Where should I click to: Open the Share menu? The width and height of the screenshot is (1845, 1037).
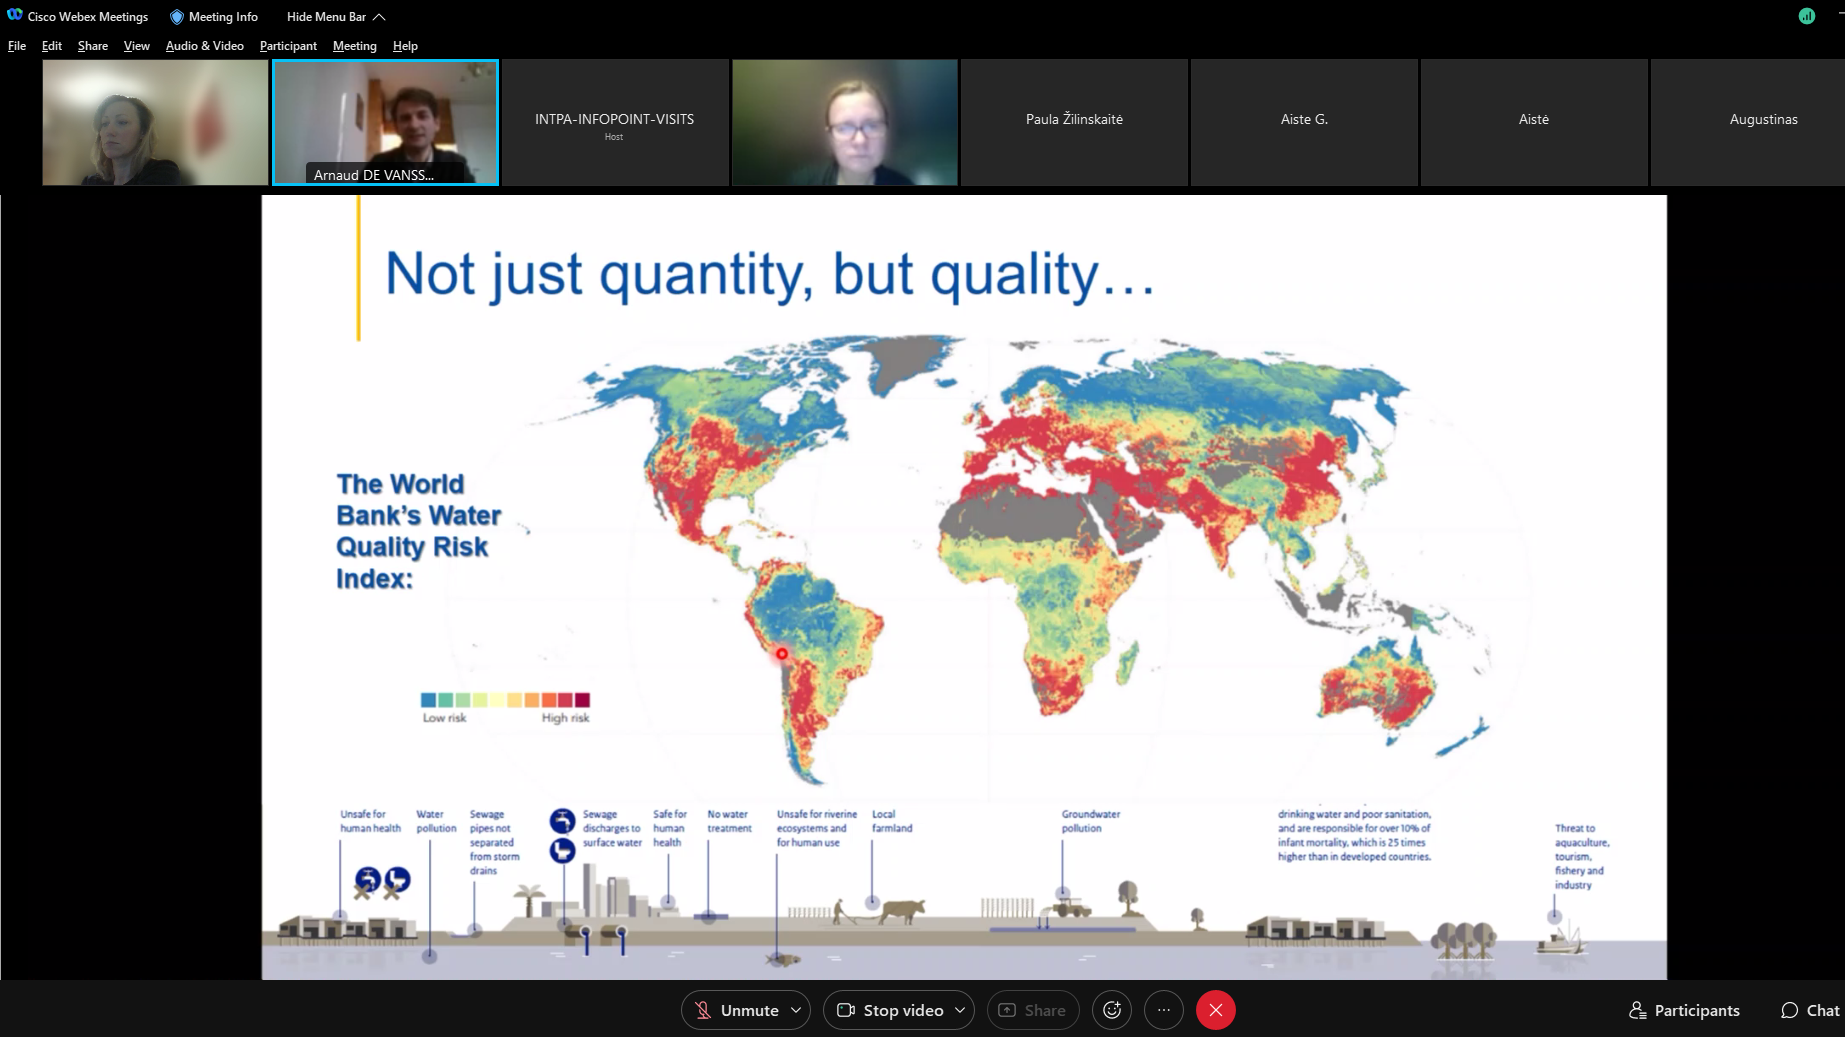click(93, 46)
